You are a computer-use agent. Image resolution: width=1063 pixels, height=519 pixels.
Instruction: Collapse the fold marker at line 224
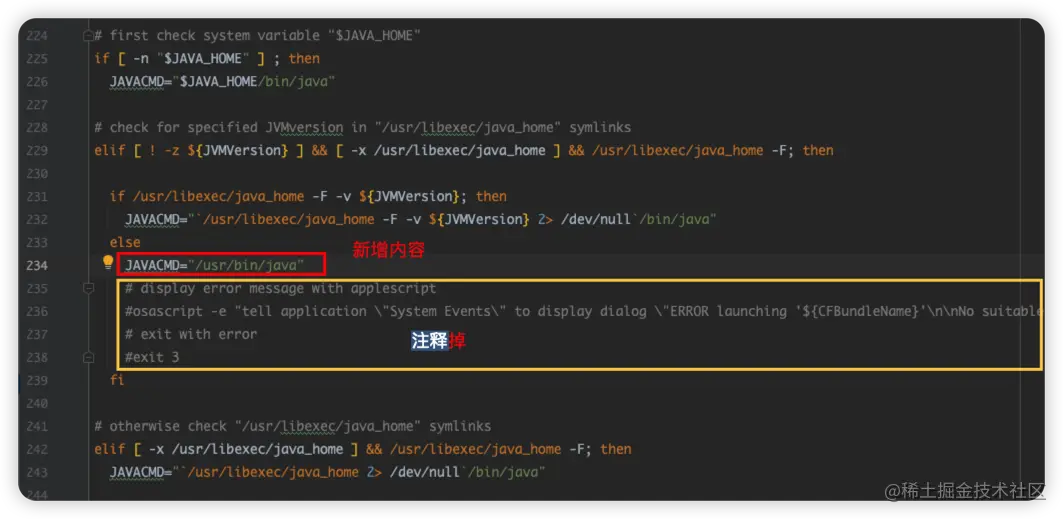coord(87,35)
